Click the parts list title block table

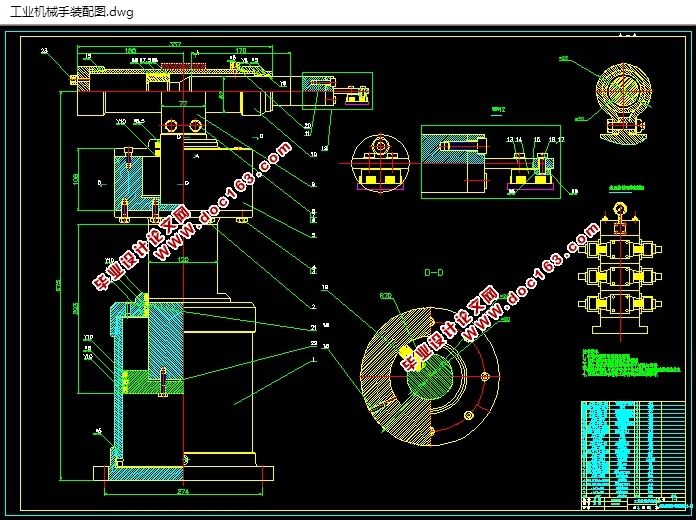633,455
